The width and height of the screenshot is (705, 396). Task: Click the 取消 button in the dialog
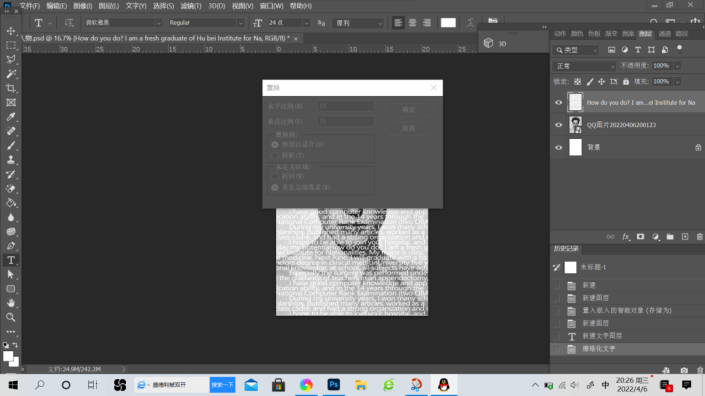[409, 129]
